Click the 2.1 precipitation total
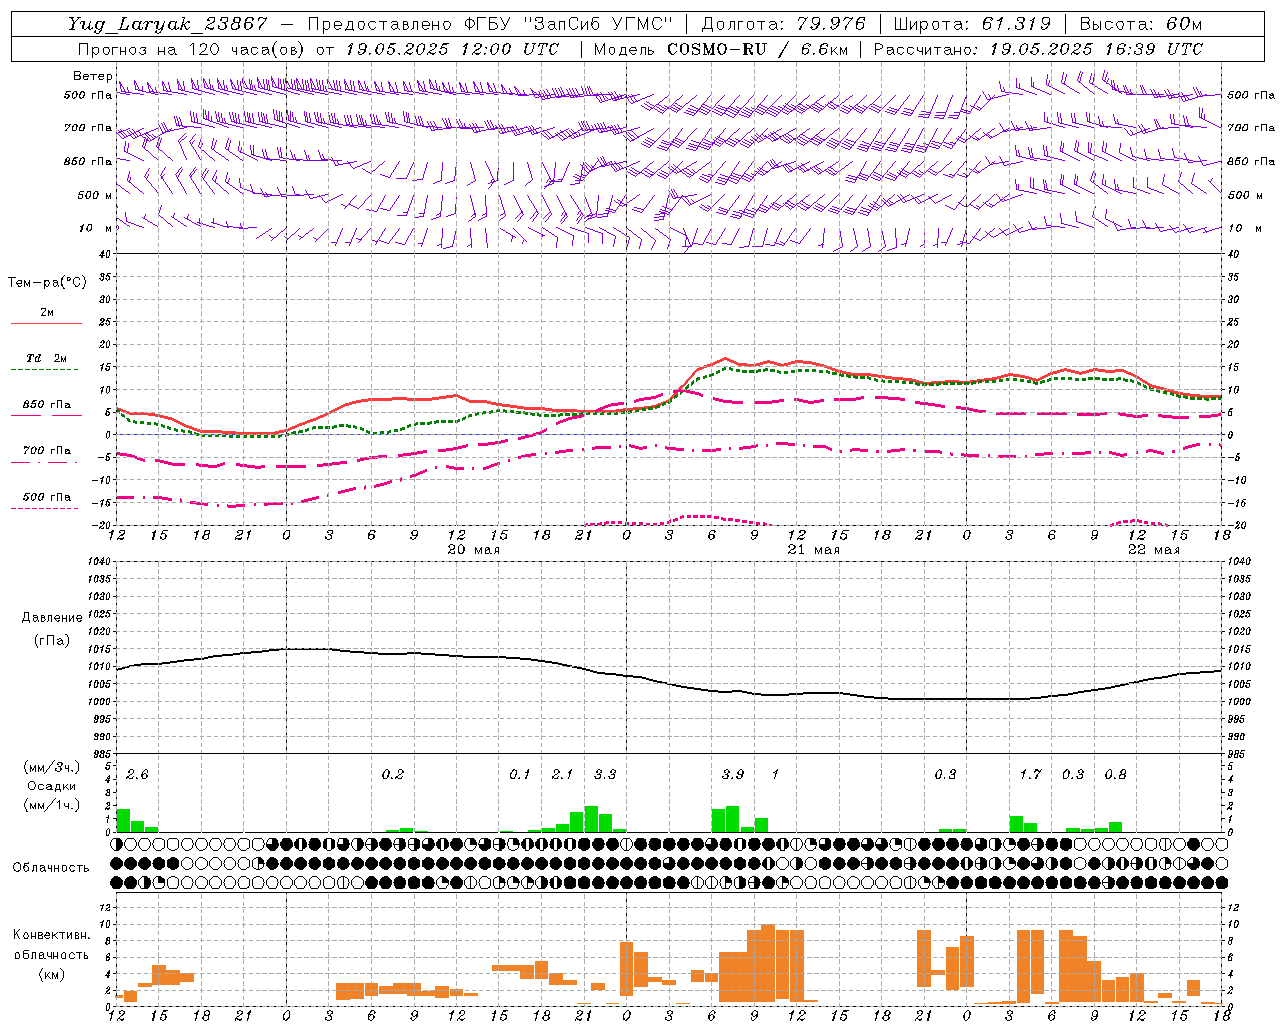Image resolution: width=1280 pixels, height=1024 pixels. 562,775
